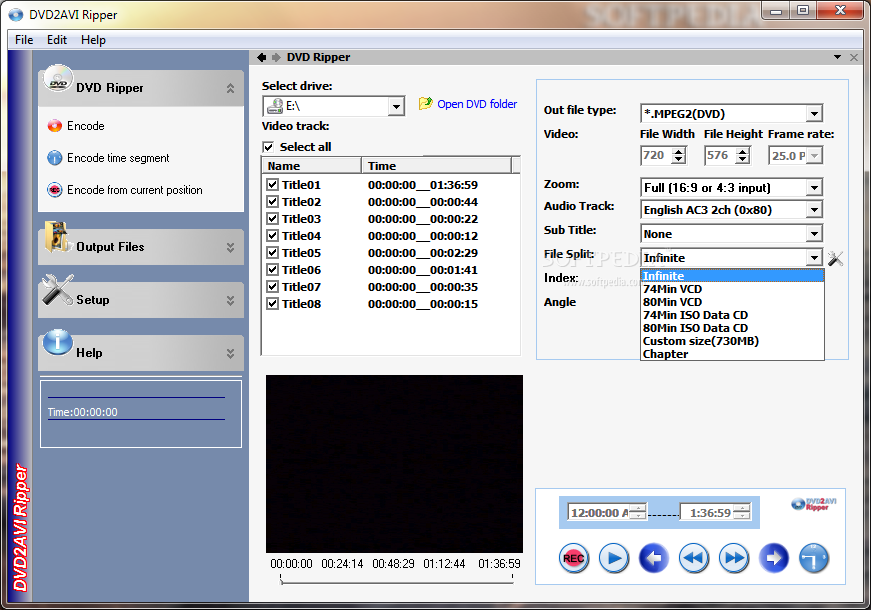Choose 74Min VCD split option
This screenshot has width=871, height=610.
tap(732, 289)
